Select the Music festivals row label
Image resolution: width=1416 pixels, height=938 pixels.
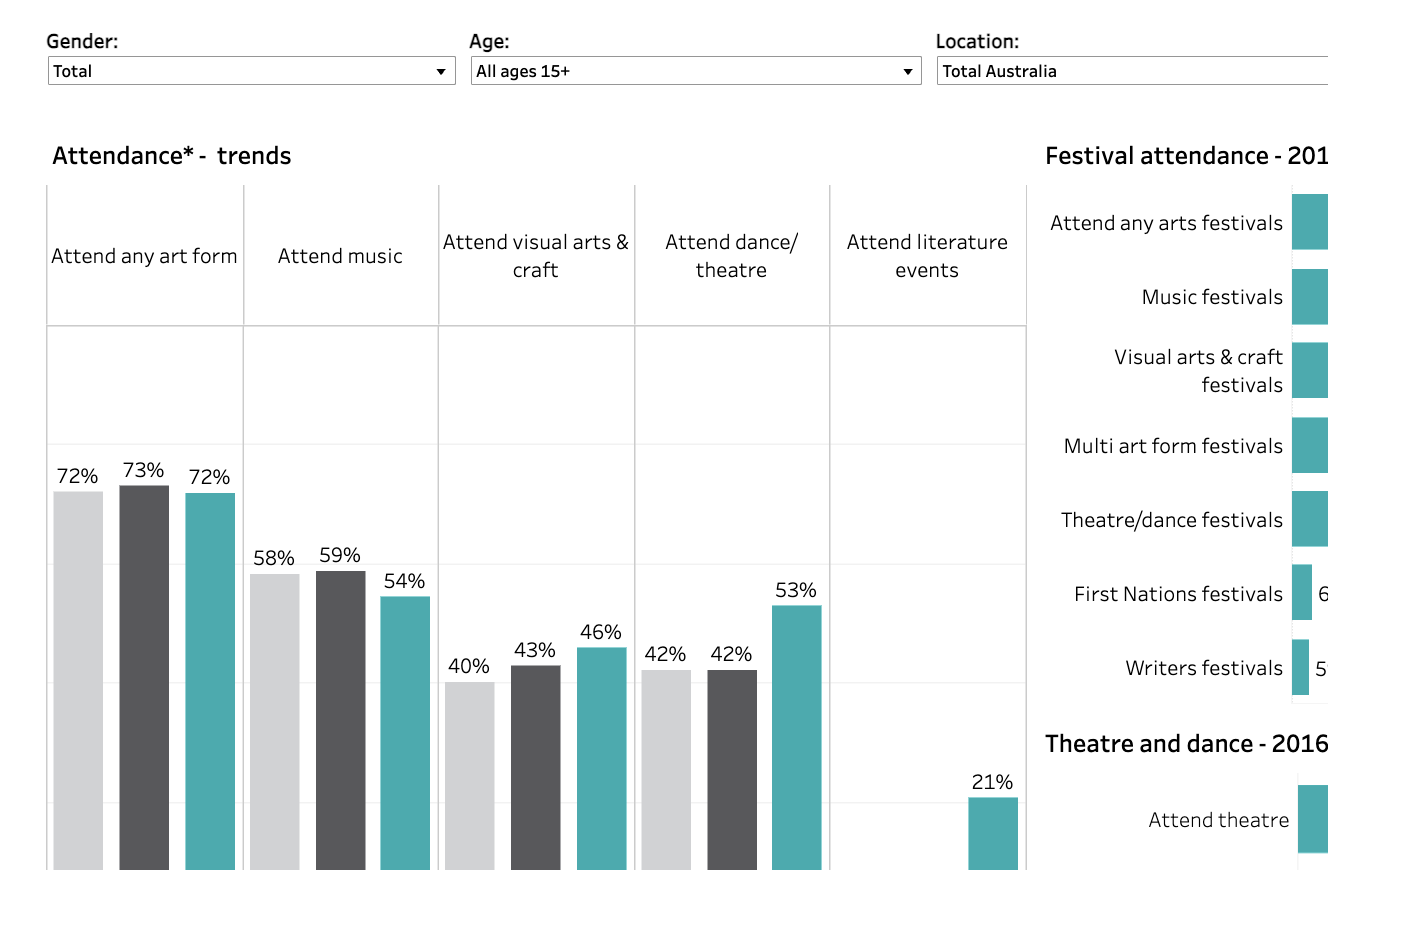pyautogui.click(x=1211, y=297)
